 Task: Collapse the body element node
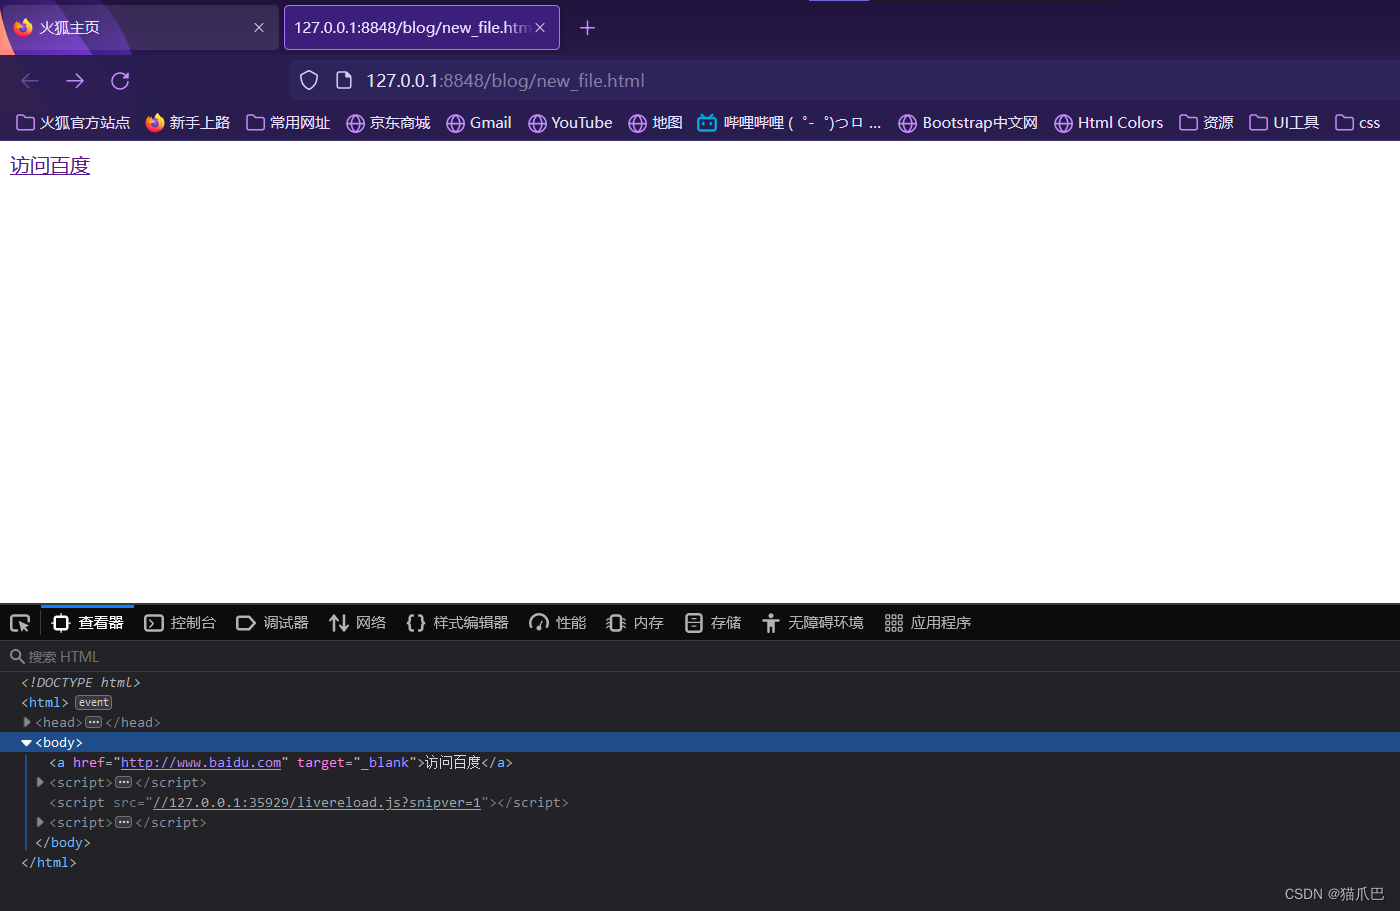click(x=27, y=743)
